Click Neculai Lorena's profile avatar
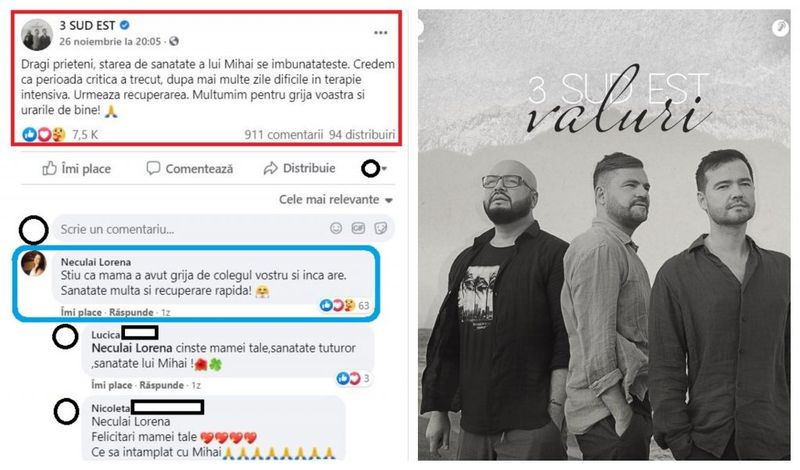 click(34, 264)
